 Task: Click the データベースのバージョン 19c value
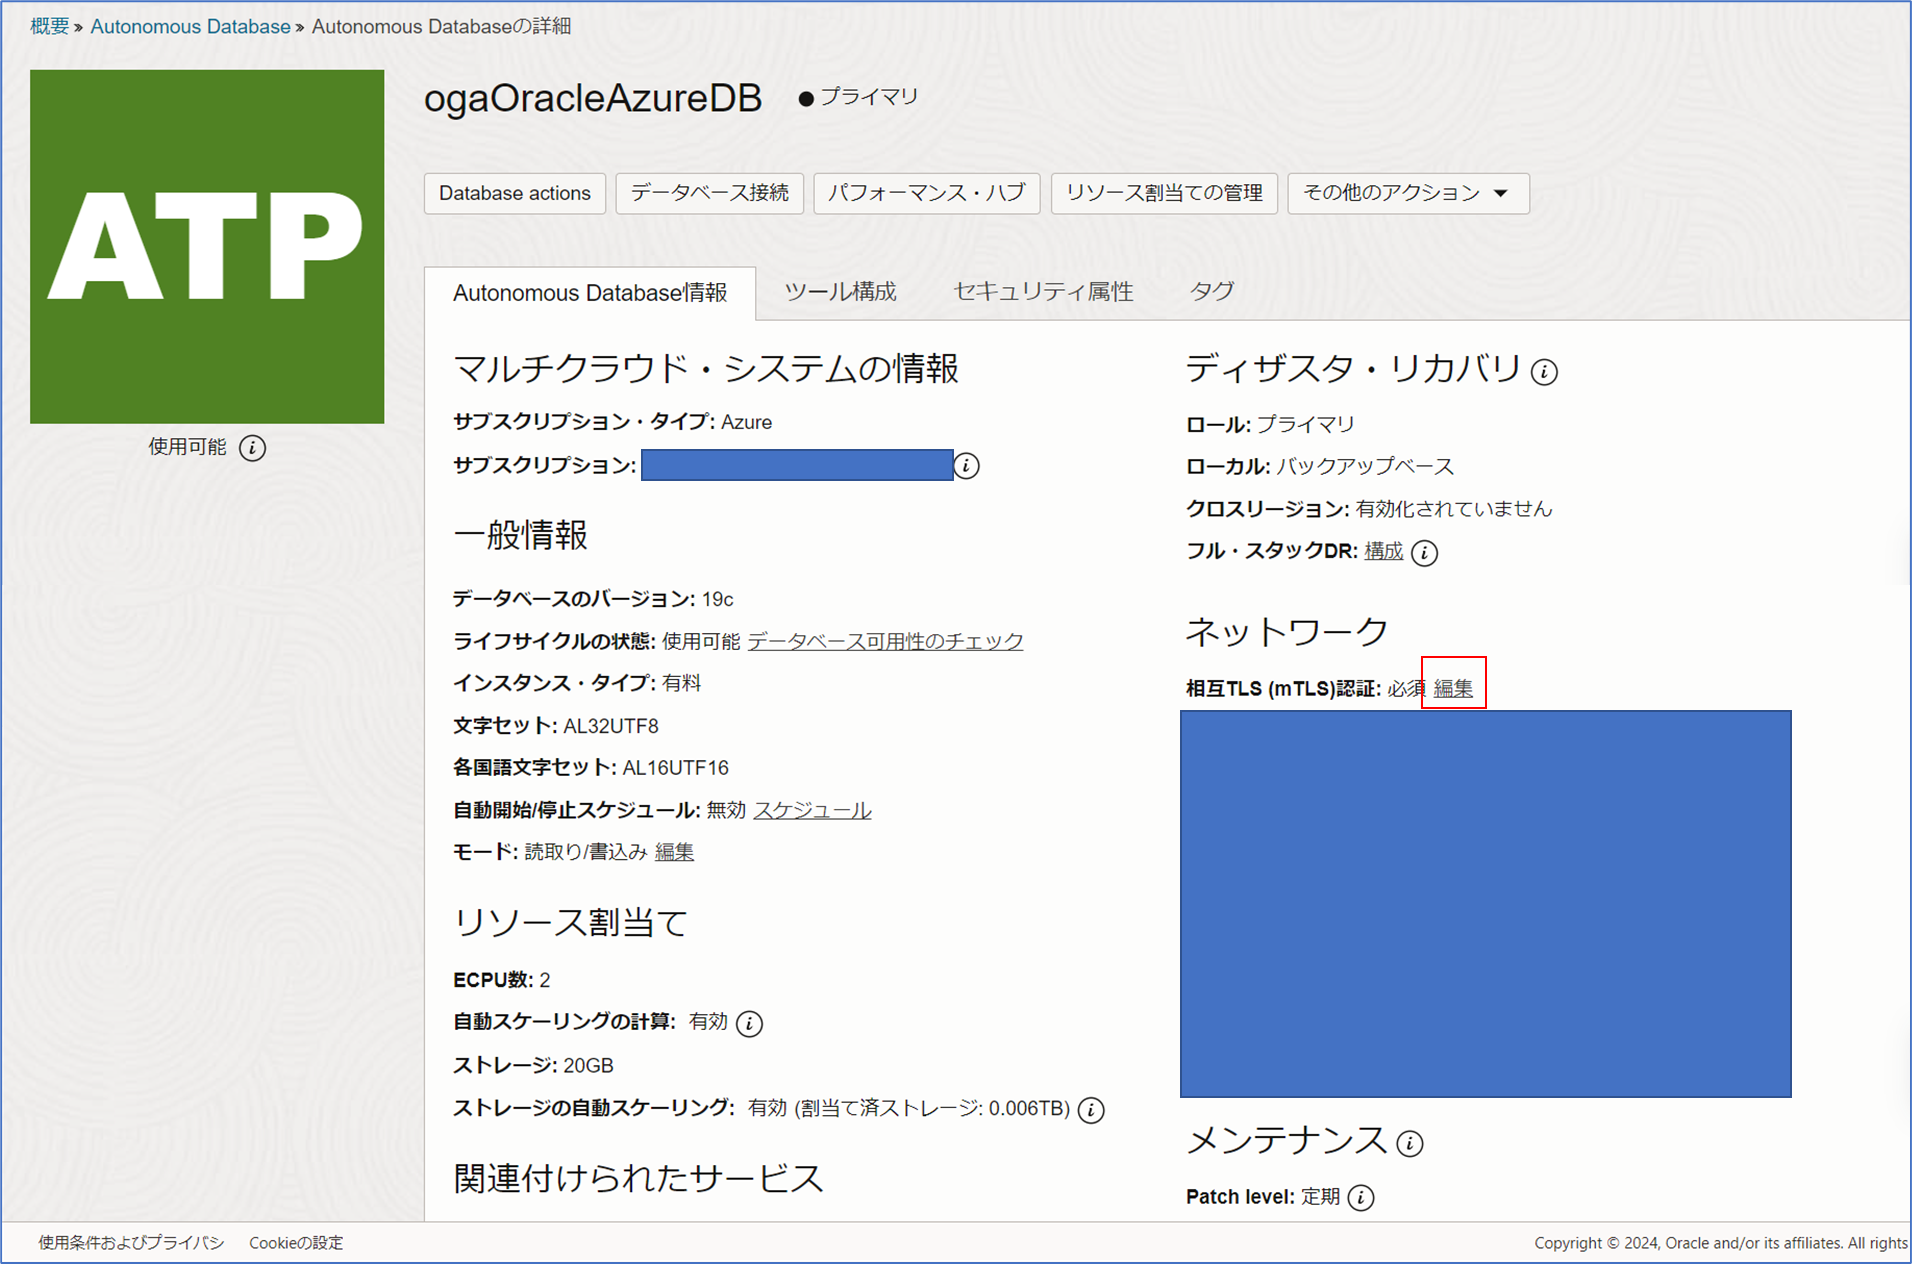tap(717, 599)
